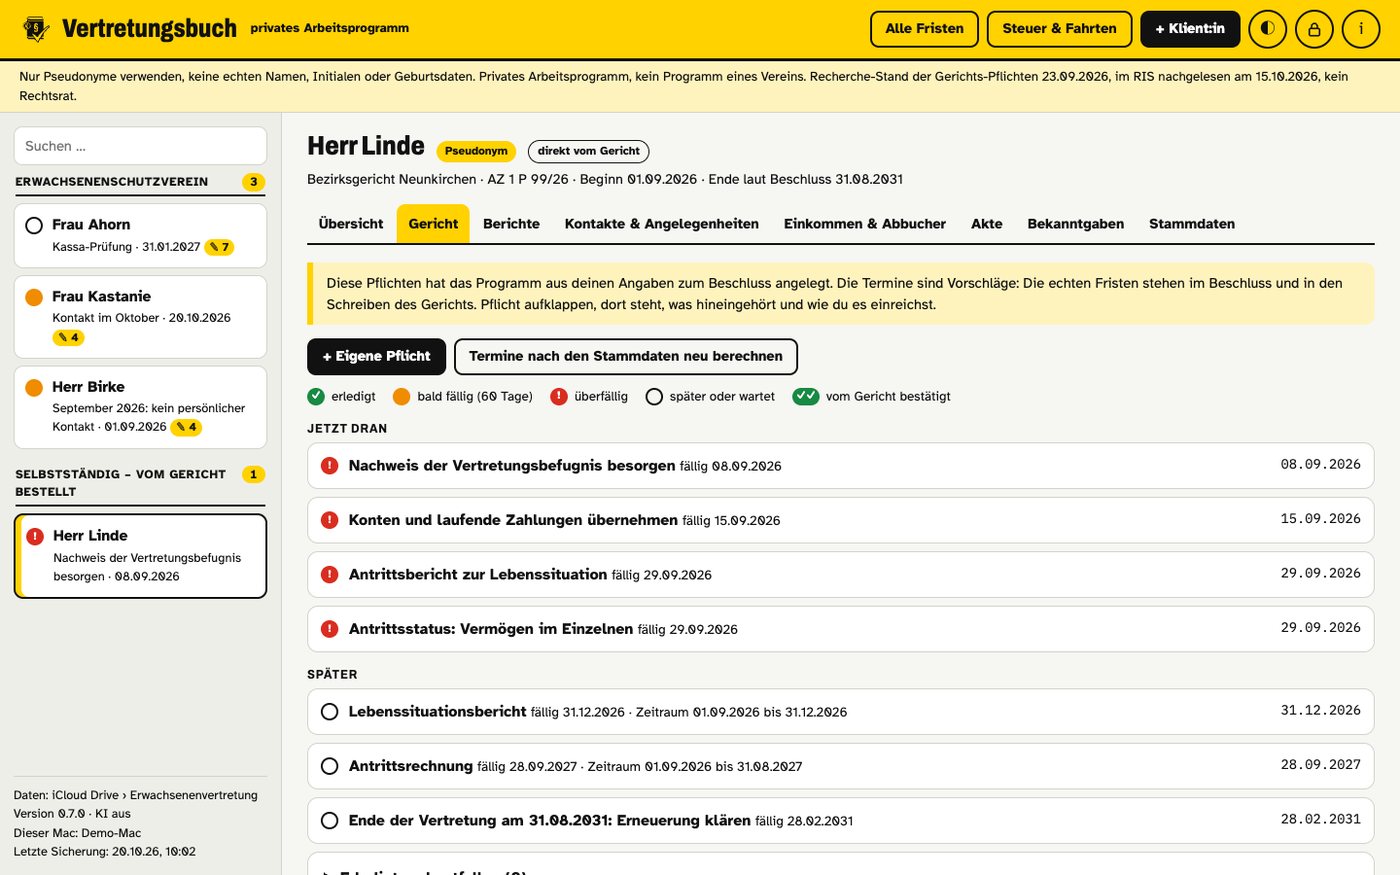This screenshot has height=875, width=1400.
Task: Expand Antrittsstatus: Vermögen im Einzelnen
Action: (840, 629)
